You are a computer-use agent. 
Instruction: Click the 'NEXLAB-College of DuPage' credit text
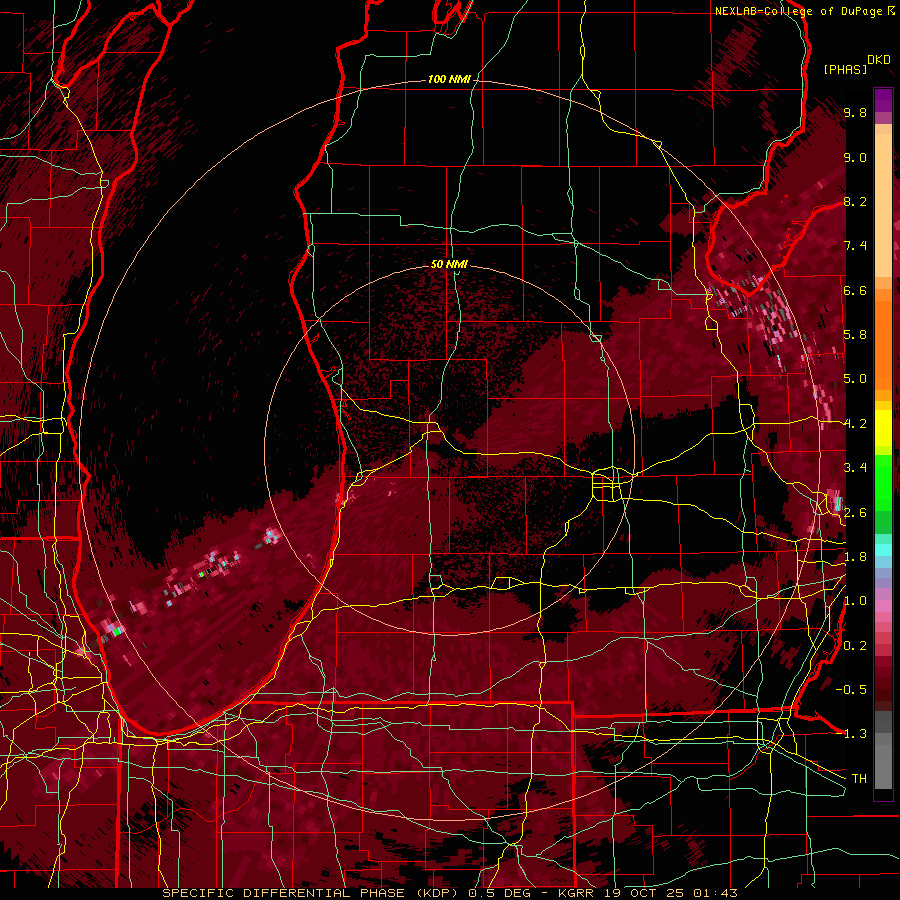tap(798, 11)
